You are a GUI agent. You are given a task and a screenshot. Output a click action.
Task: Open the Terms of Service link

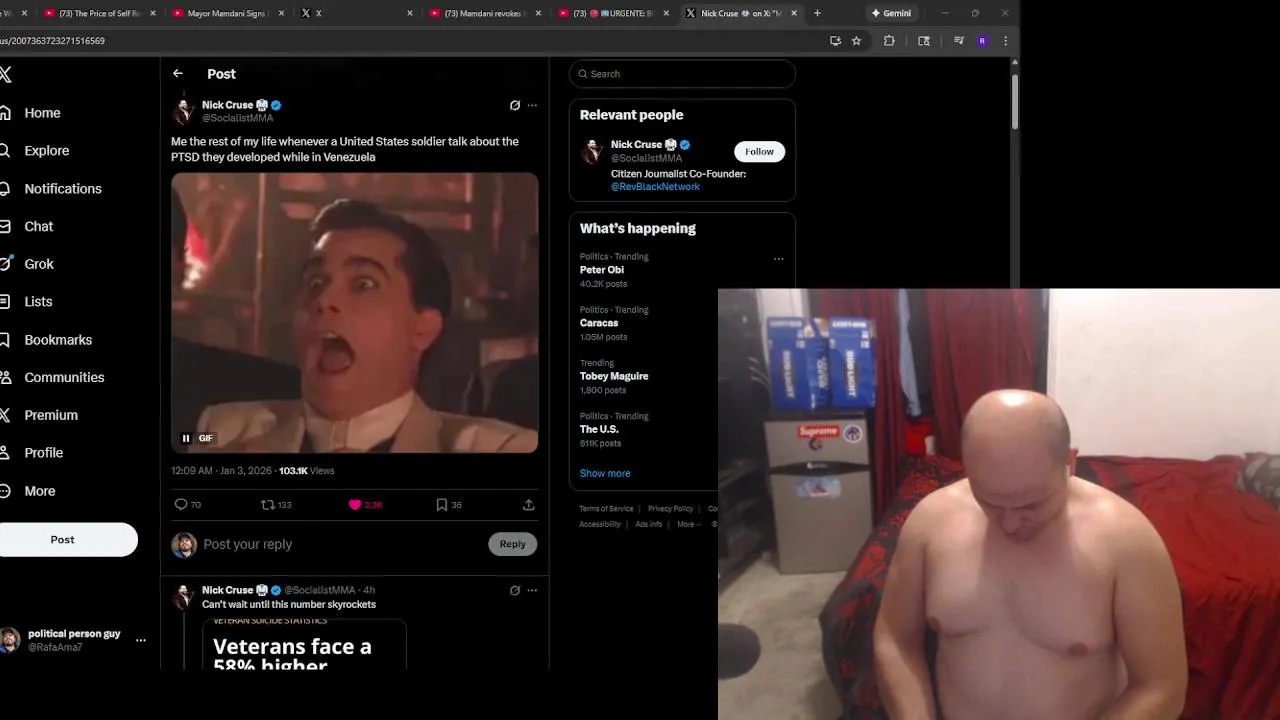[606, 509]
